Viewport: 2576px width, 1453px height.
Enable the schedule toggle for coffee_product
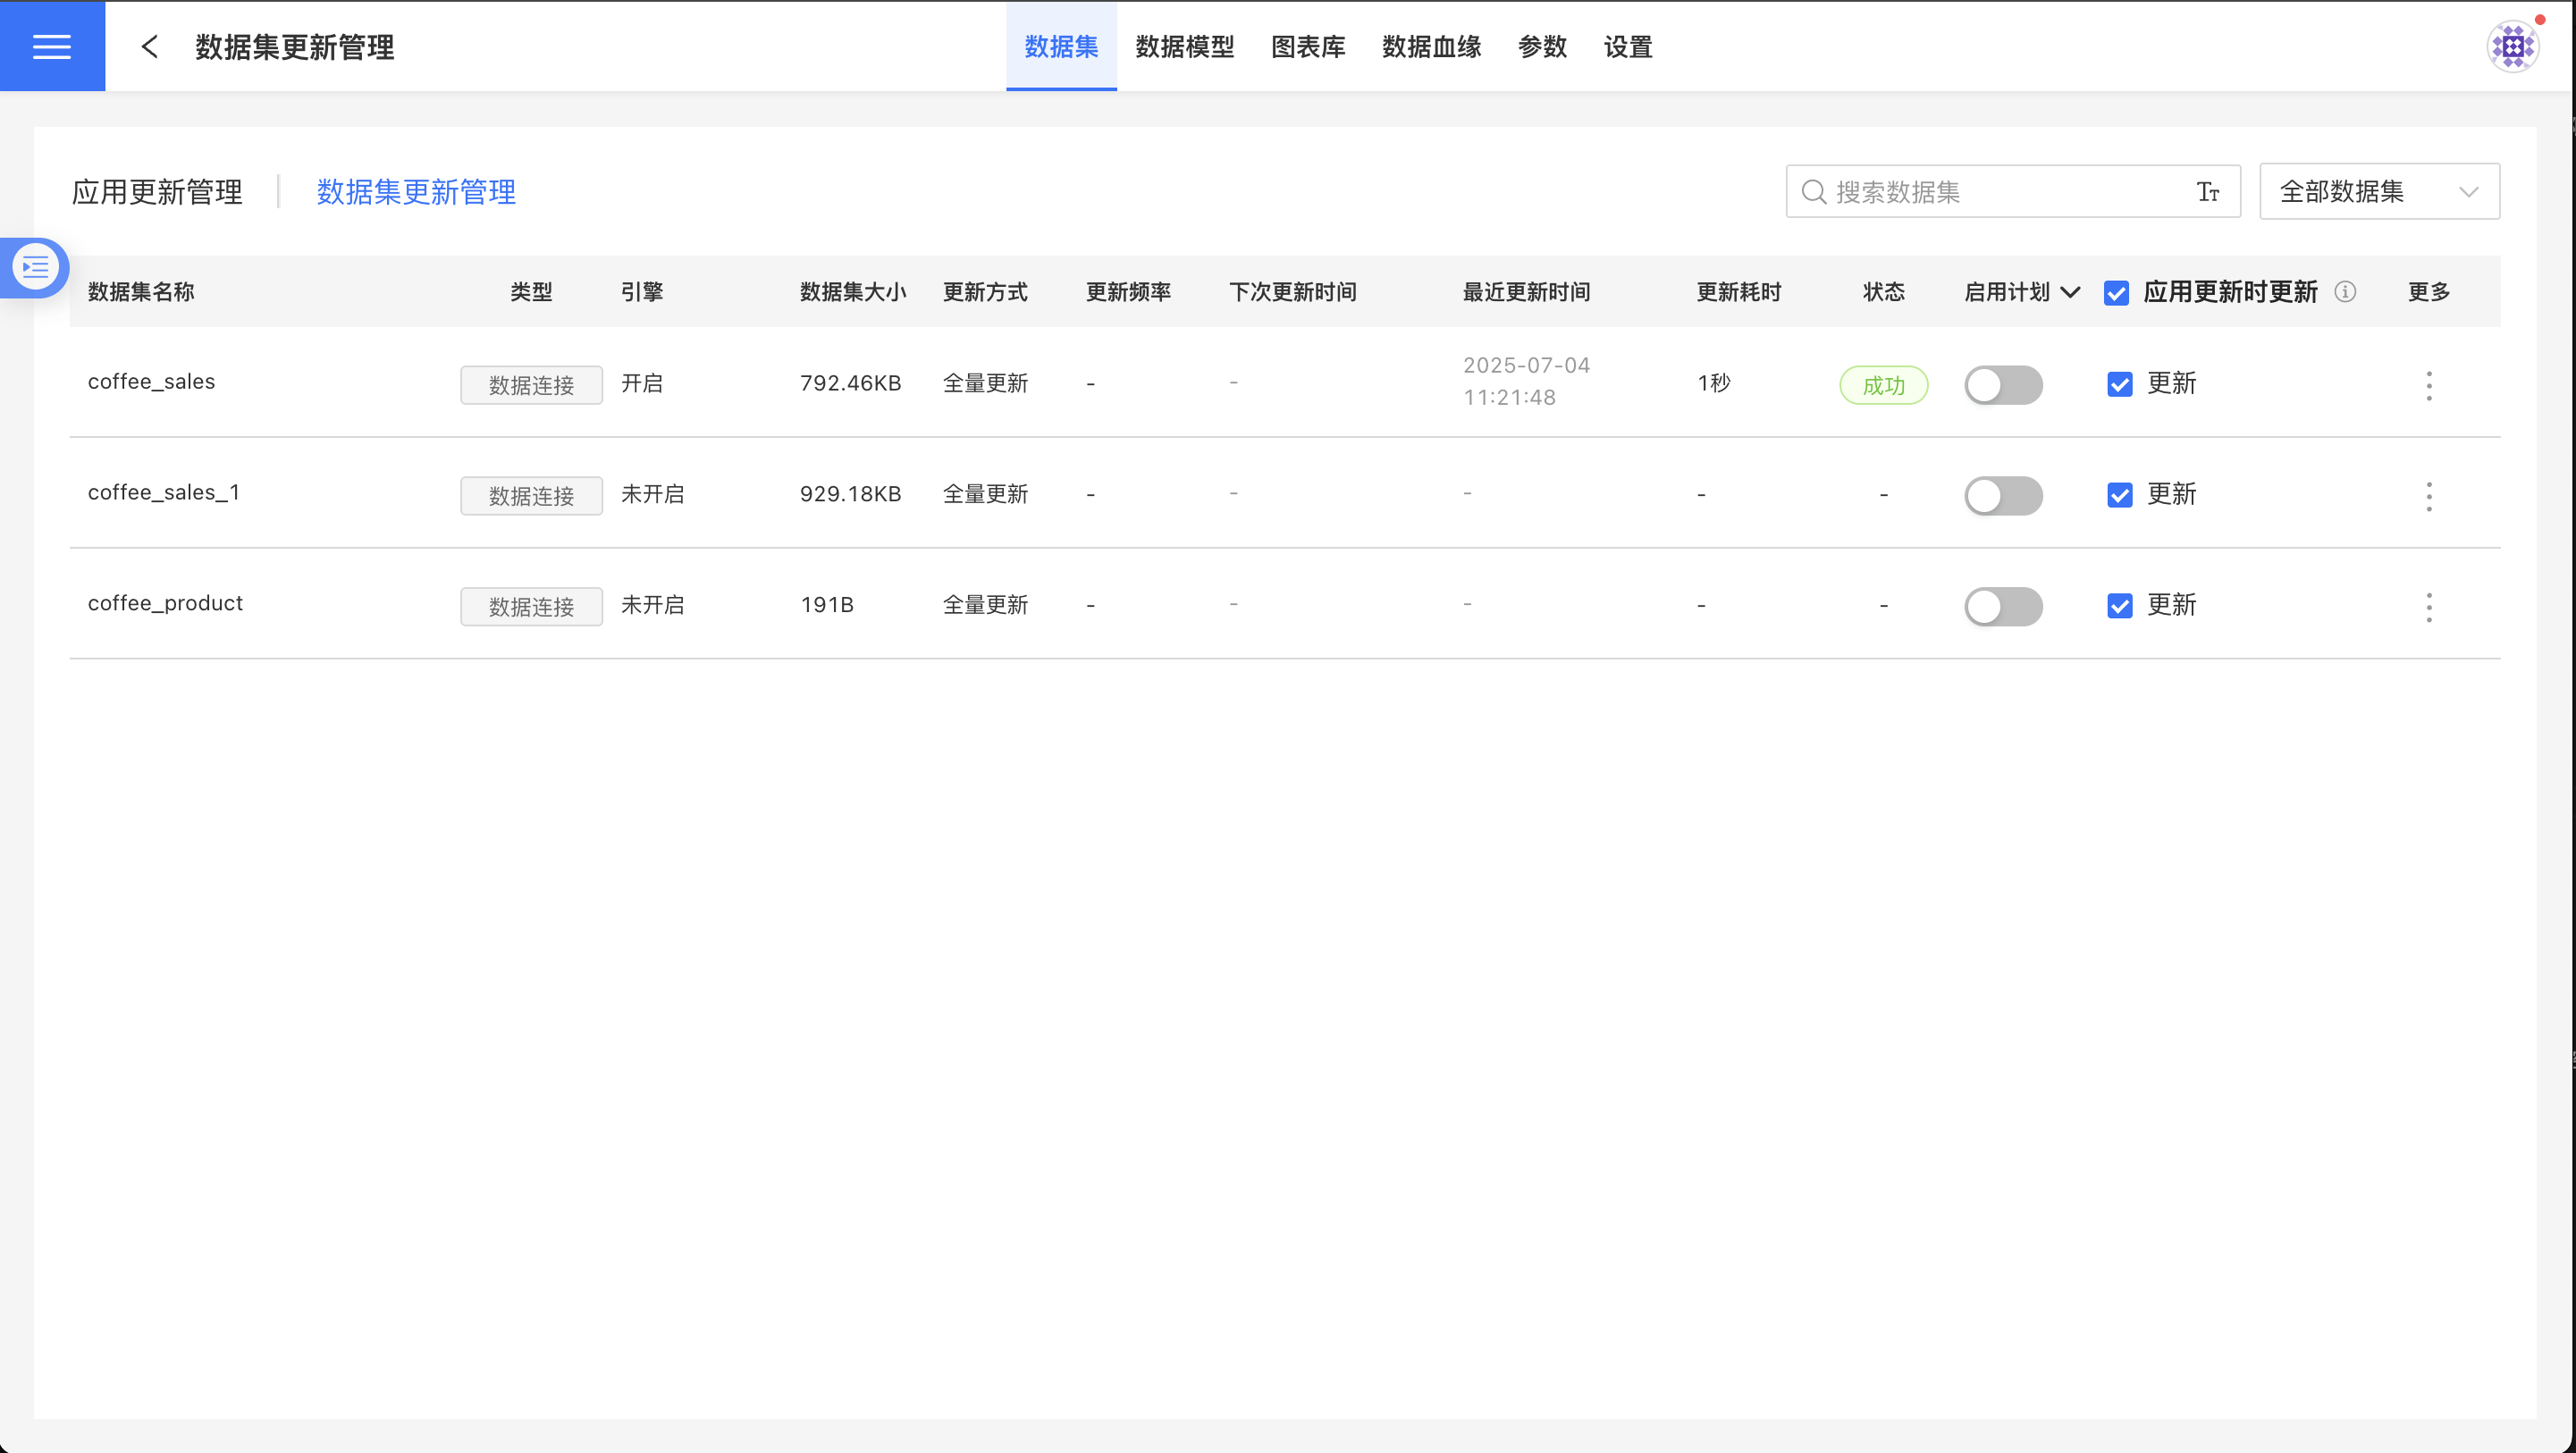(2003, 607)
